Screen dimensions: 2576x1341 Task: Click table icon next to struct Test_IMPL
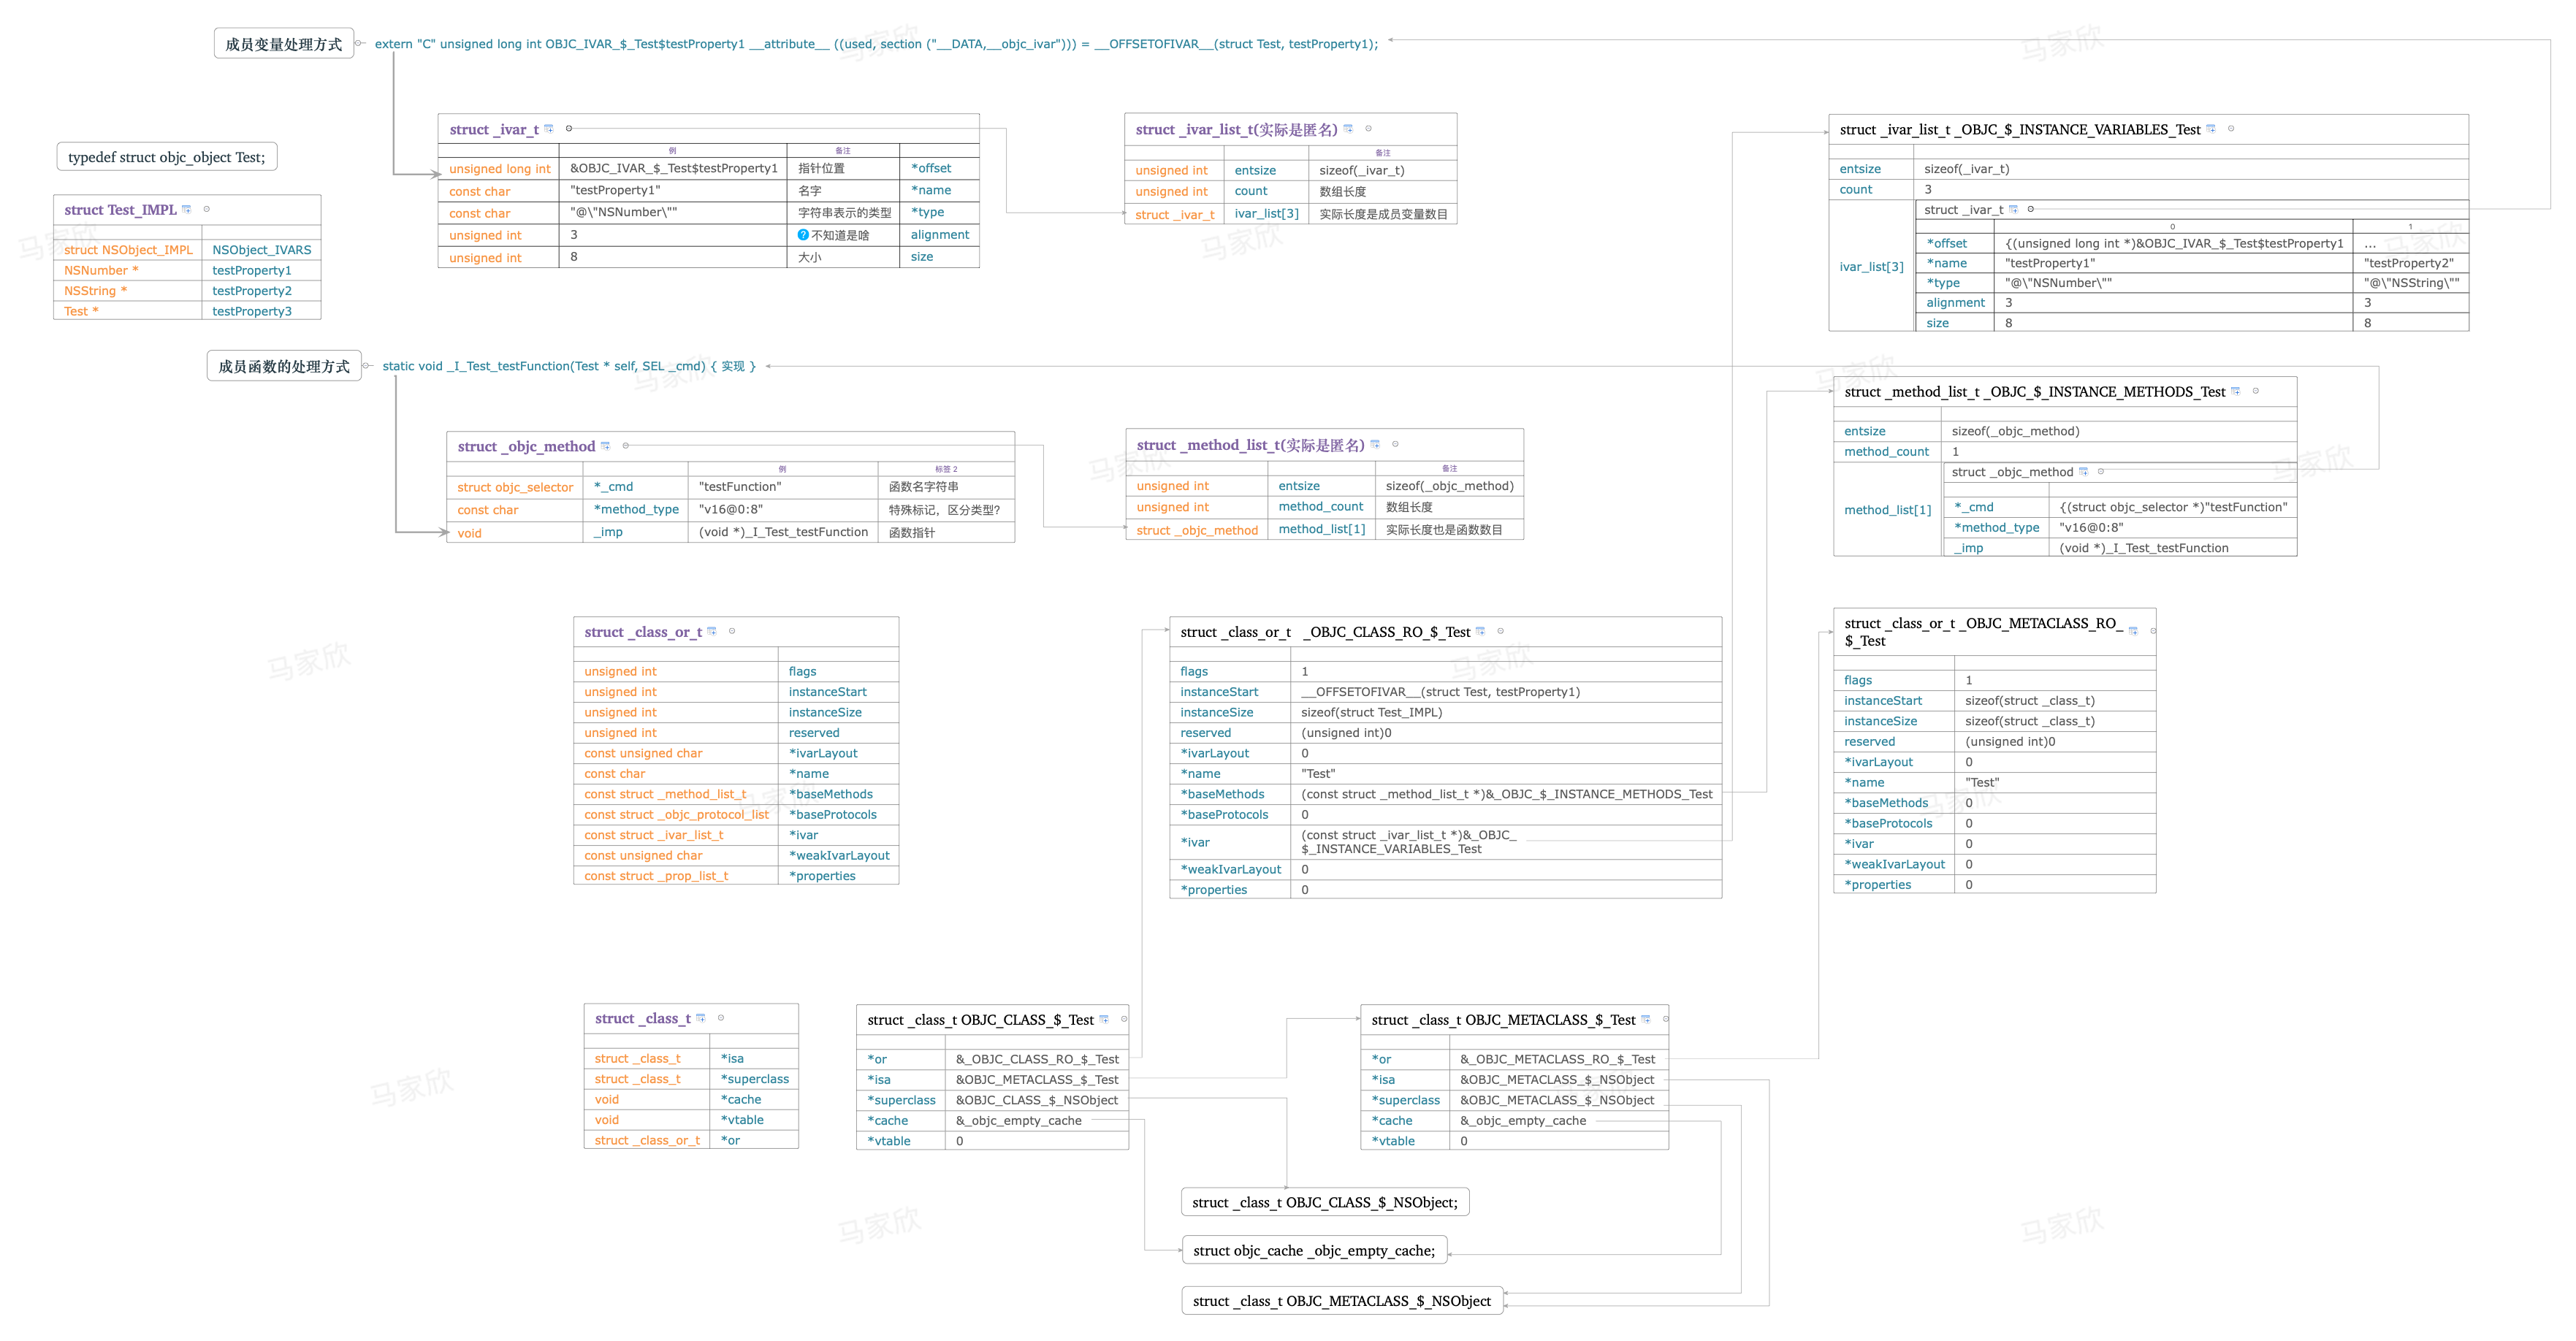pyautogui.click(x=186, y=210)
